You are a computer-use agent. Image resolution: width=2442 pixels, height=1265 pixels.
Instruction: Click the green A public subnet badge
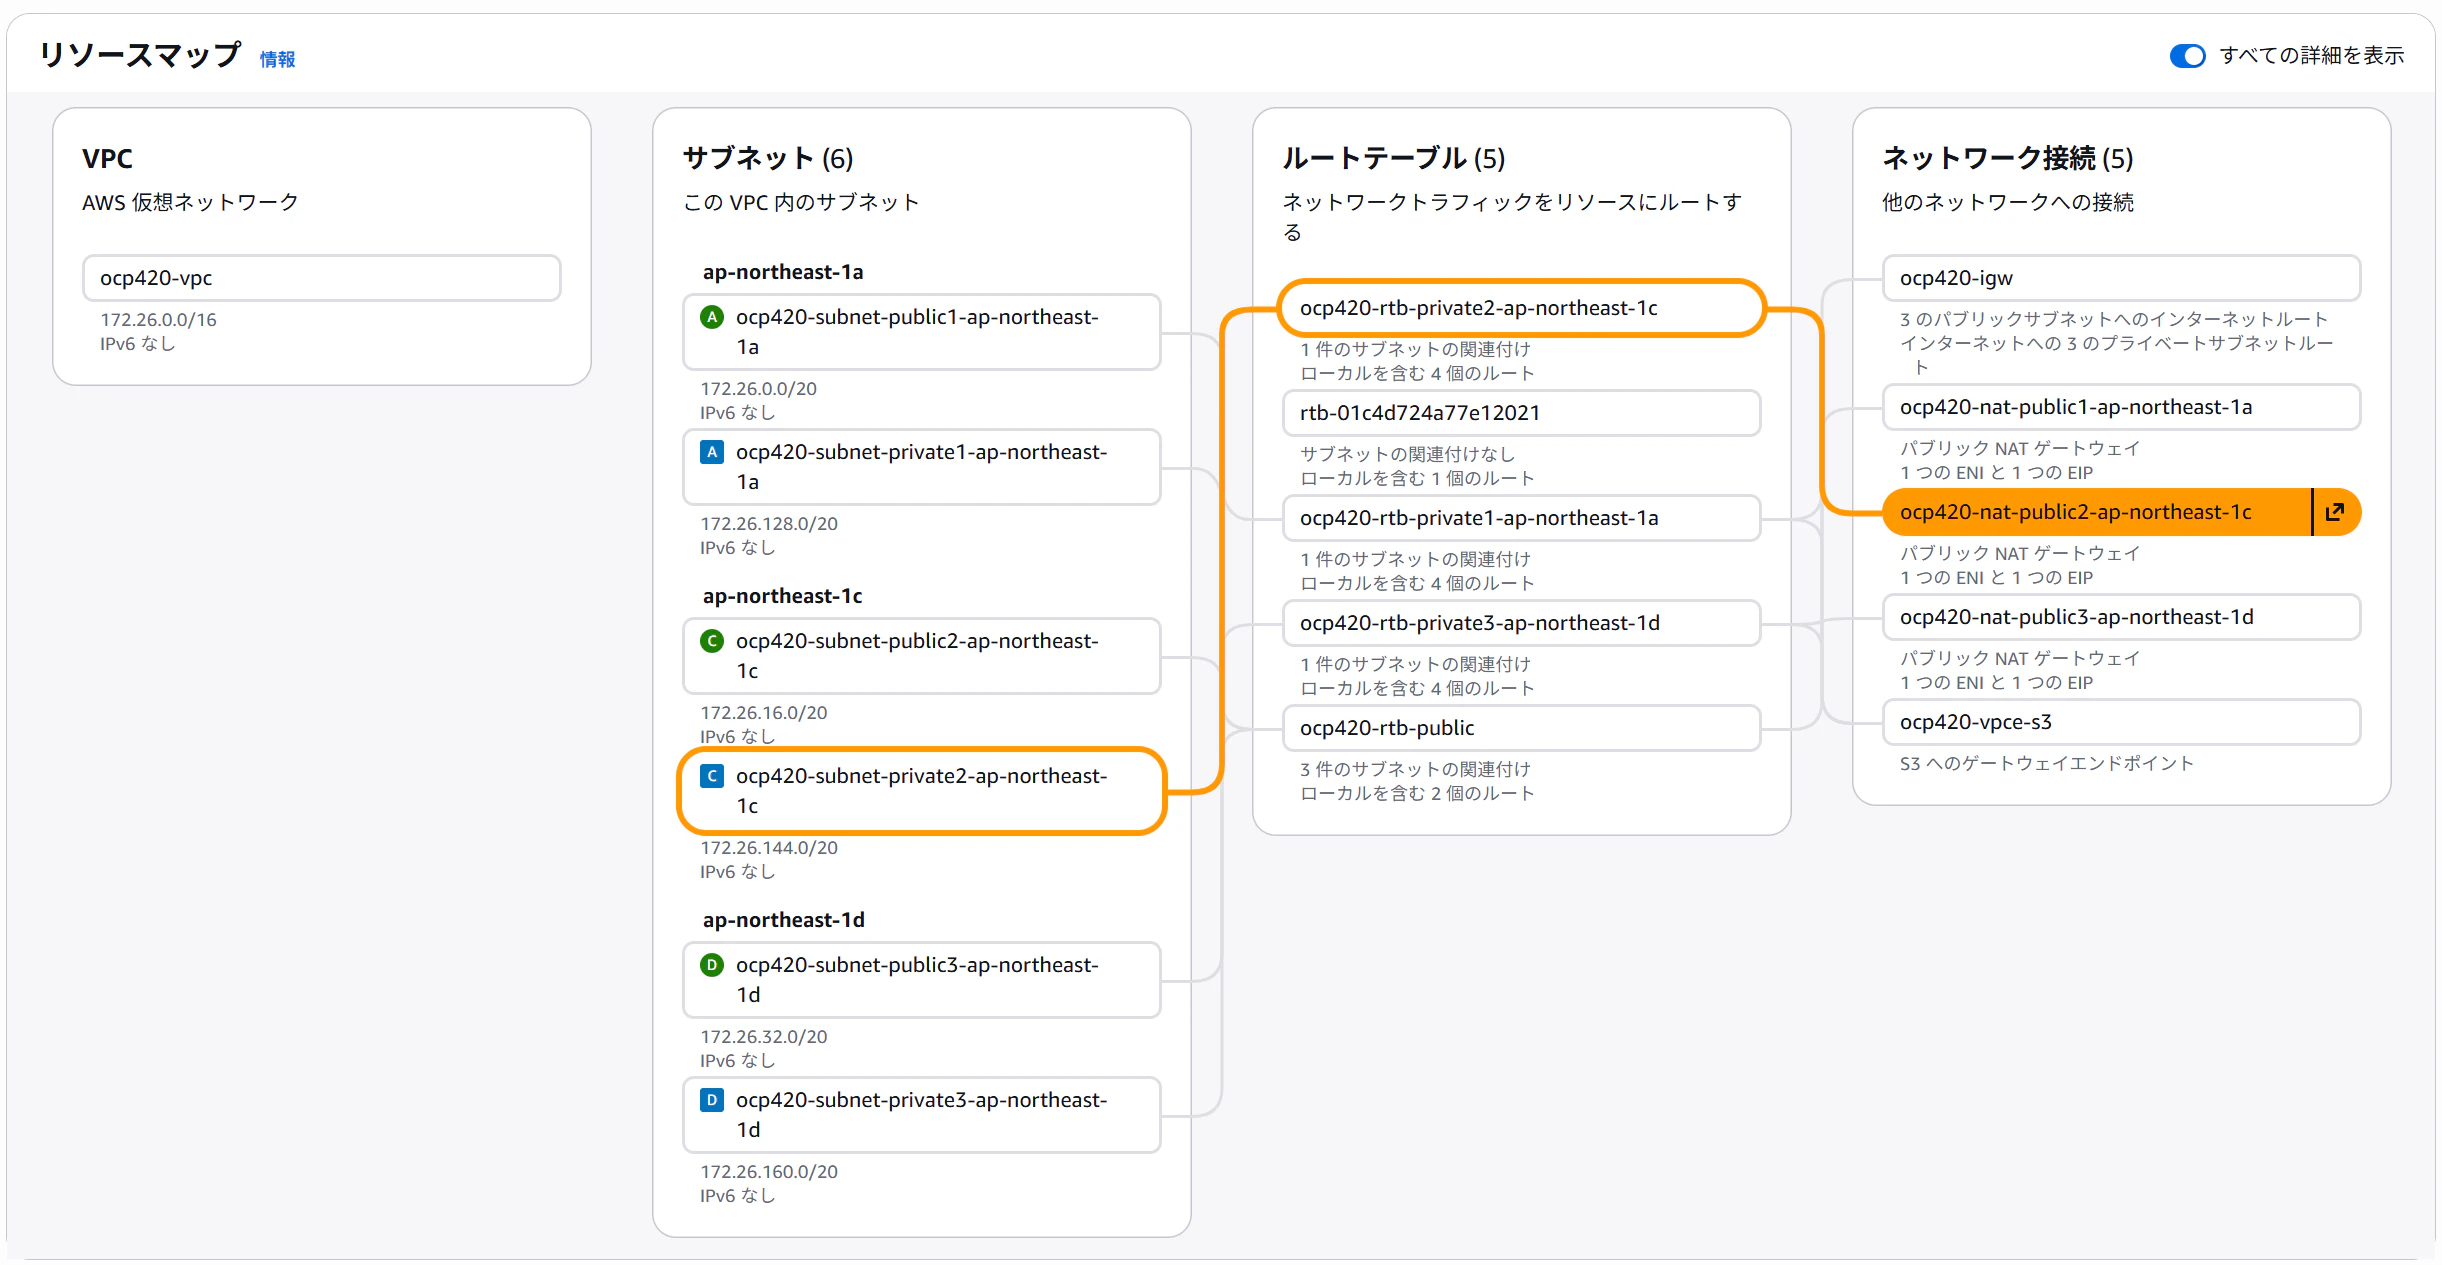coord(712,317)
